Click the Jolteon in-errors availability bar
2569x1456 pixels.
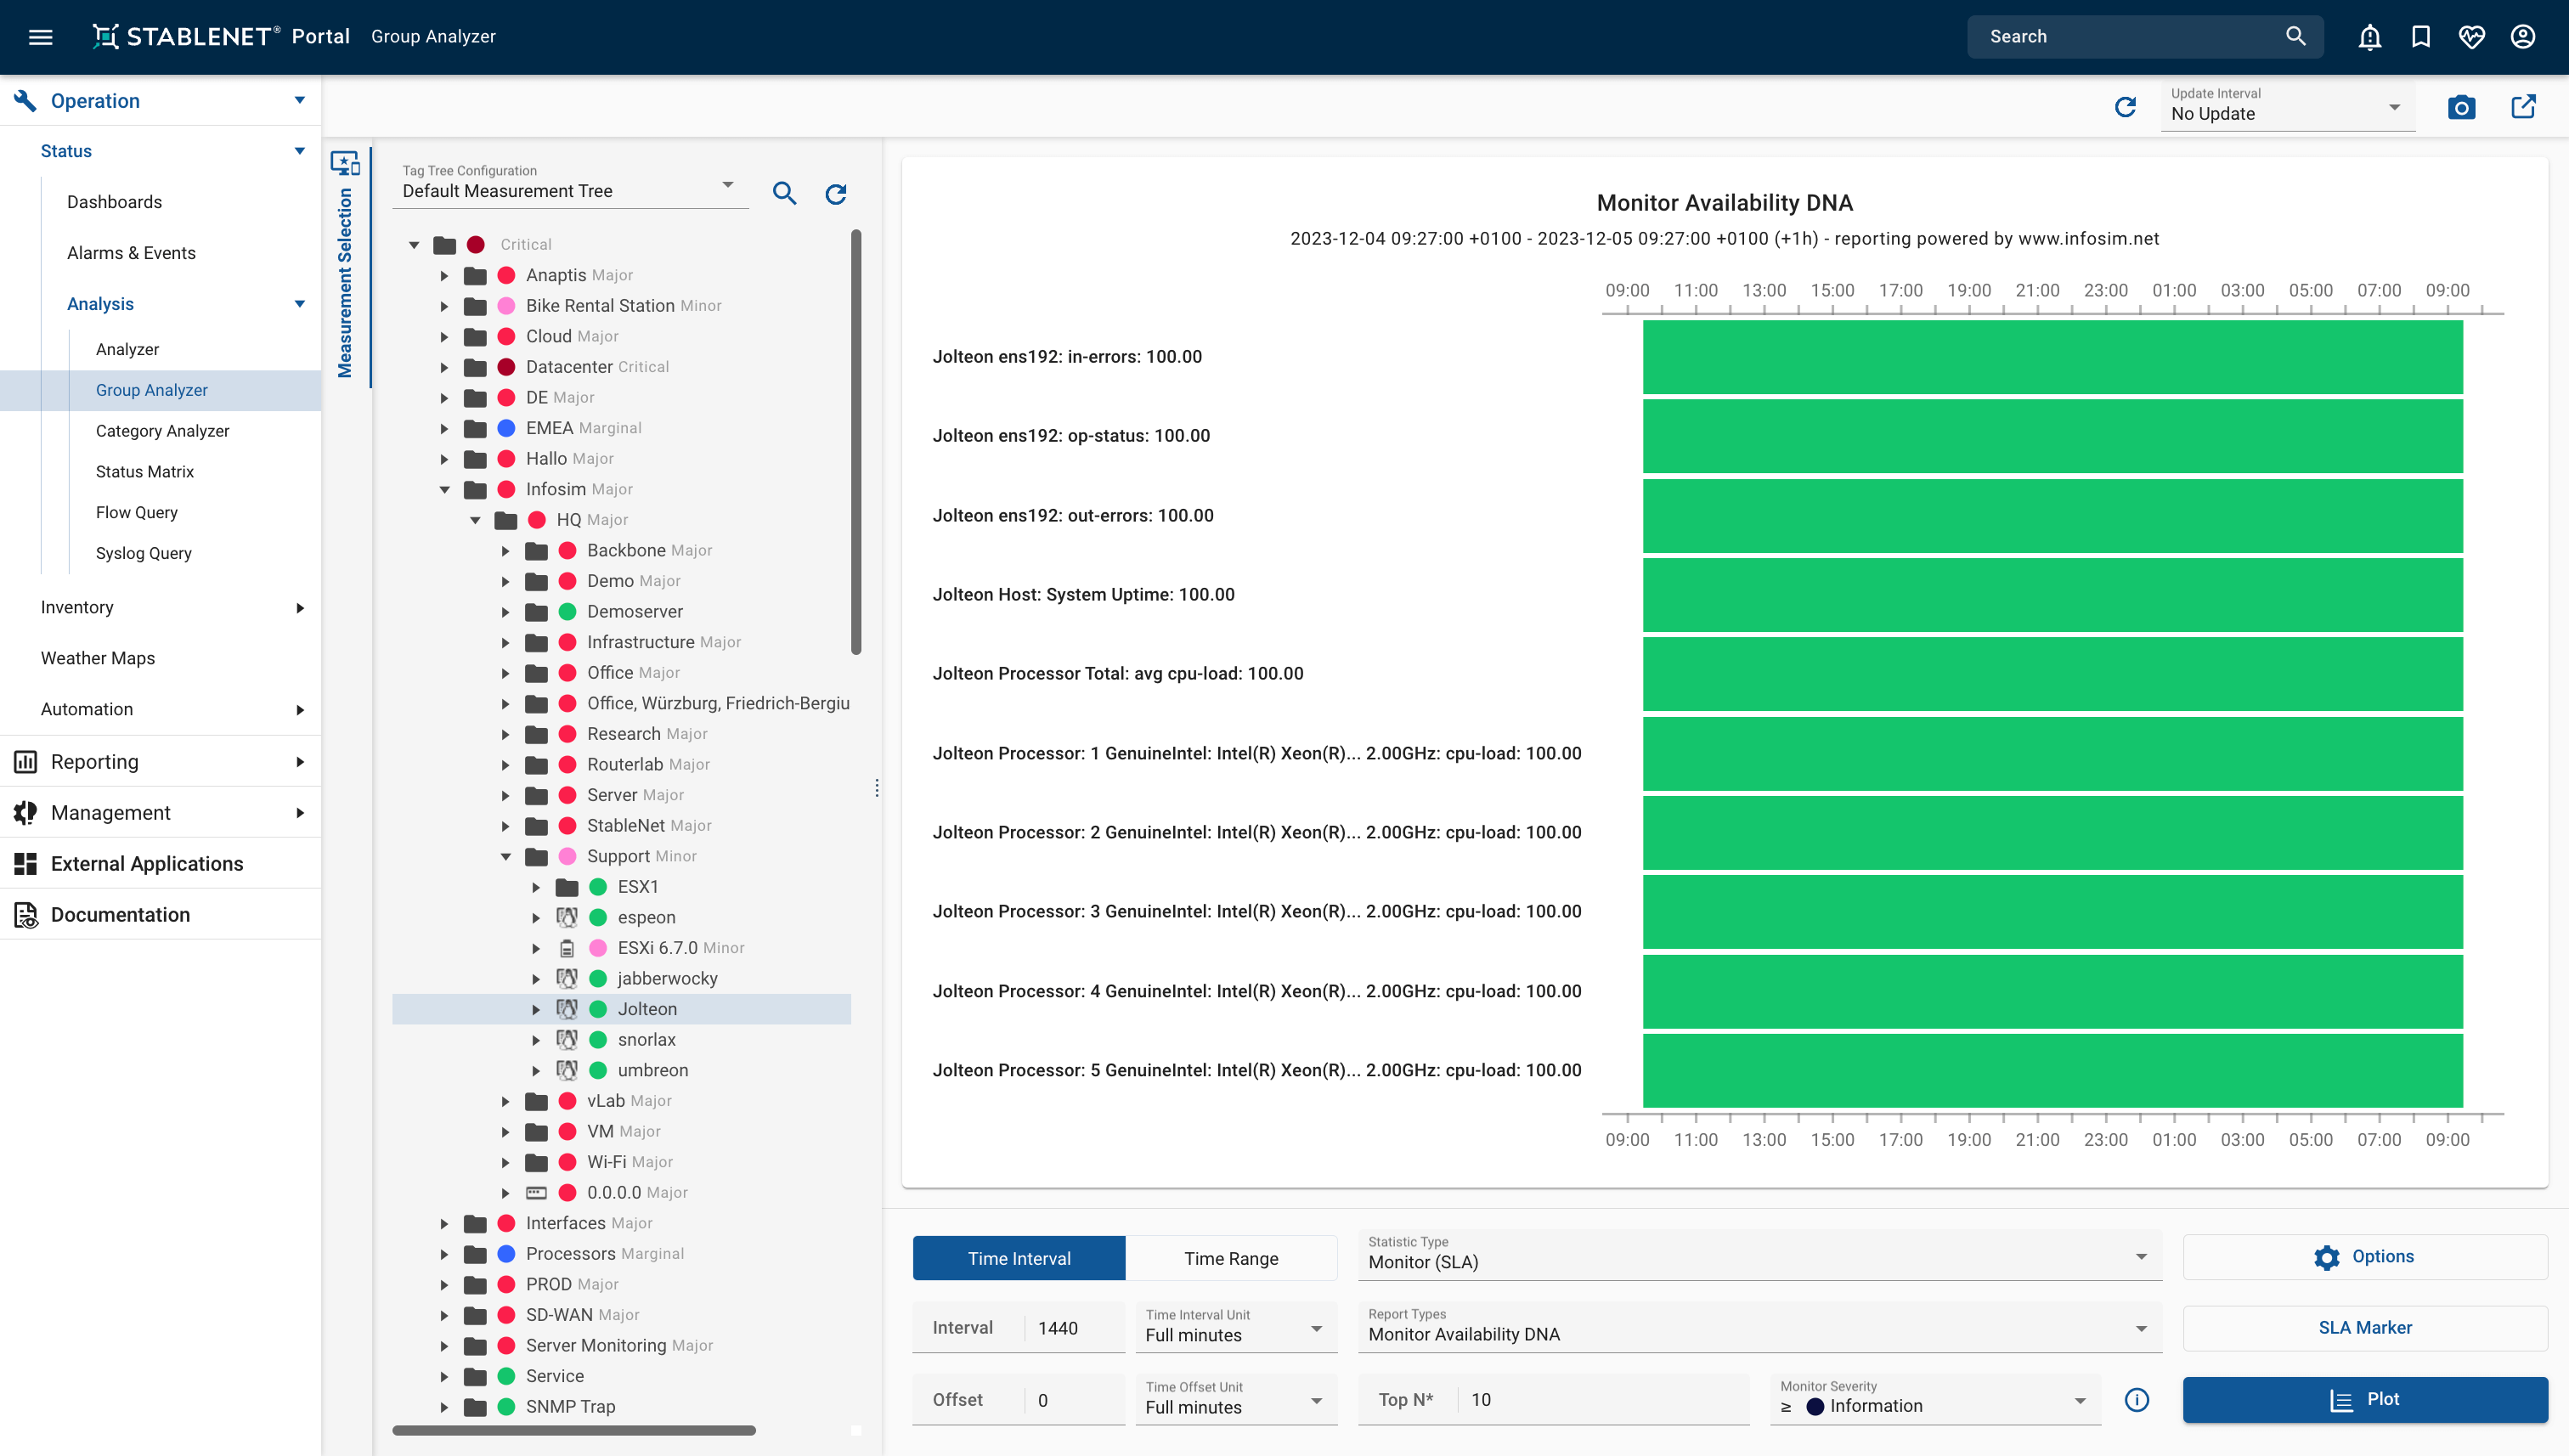2052,357
